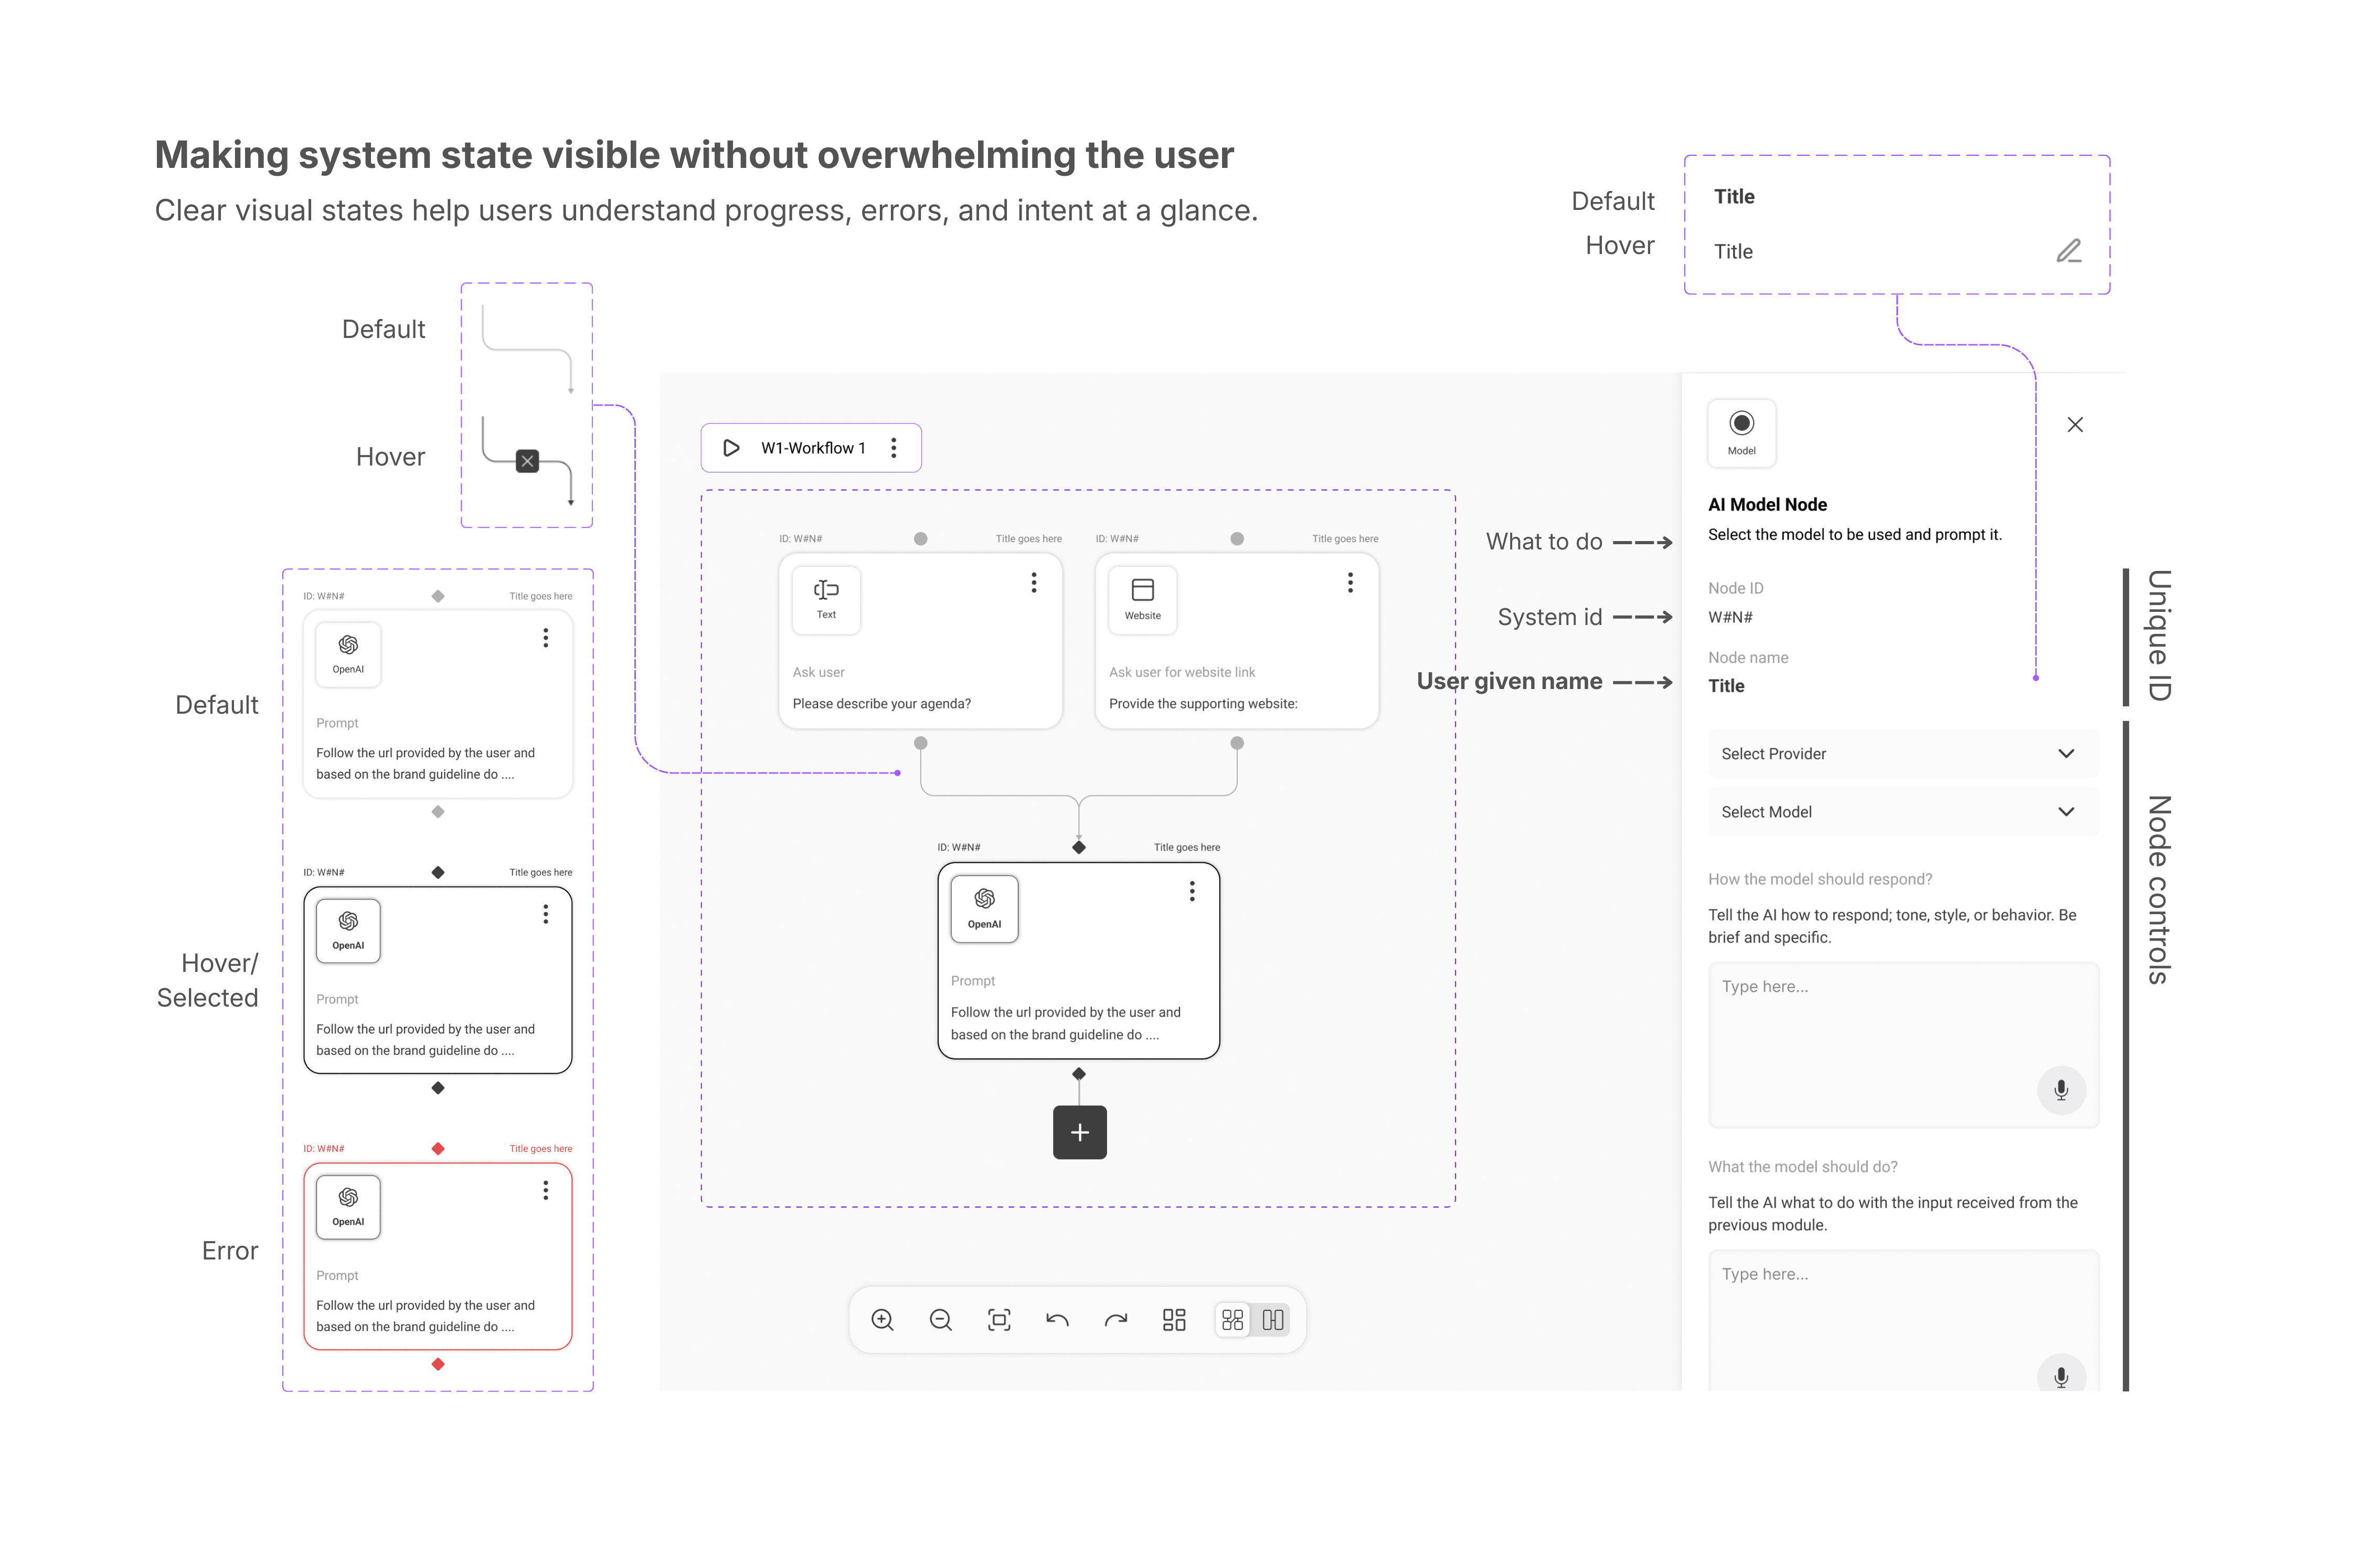Switch to side-by-side column view toggle
Viewport: 2380px width, 1546px height.
tap(1272, 1320)
